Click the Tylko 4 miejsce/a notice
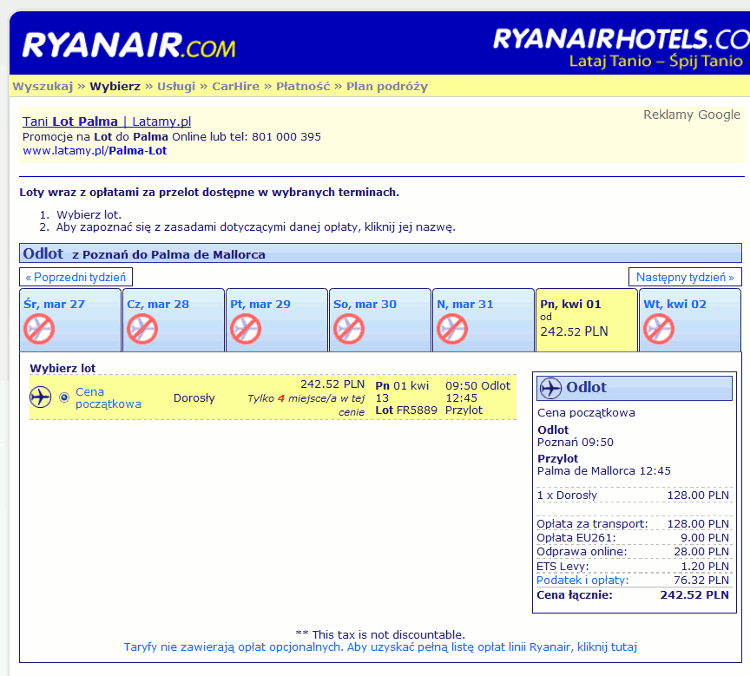Screen dimensions: 750x676 click(x=306, y=405)
